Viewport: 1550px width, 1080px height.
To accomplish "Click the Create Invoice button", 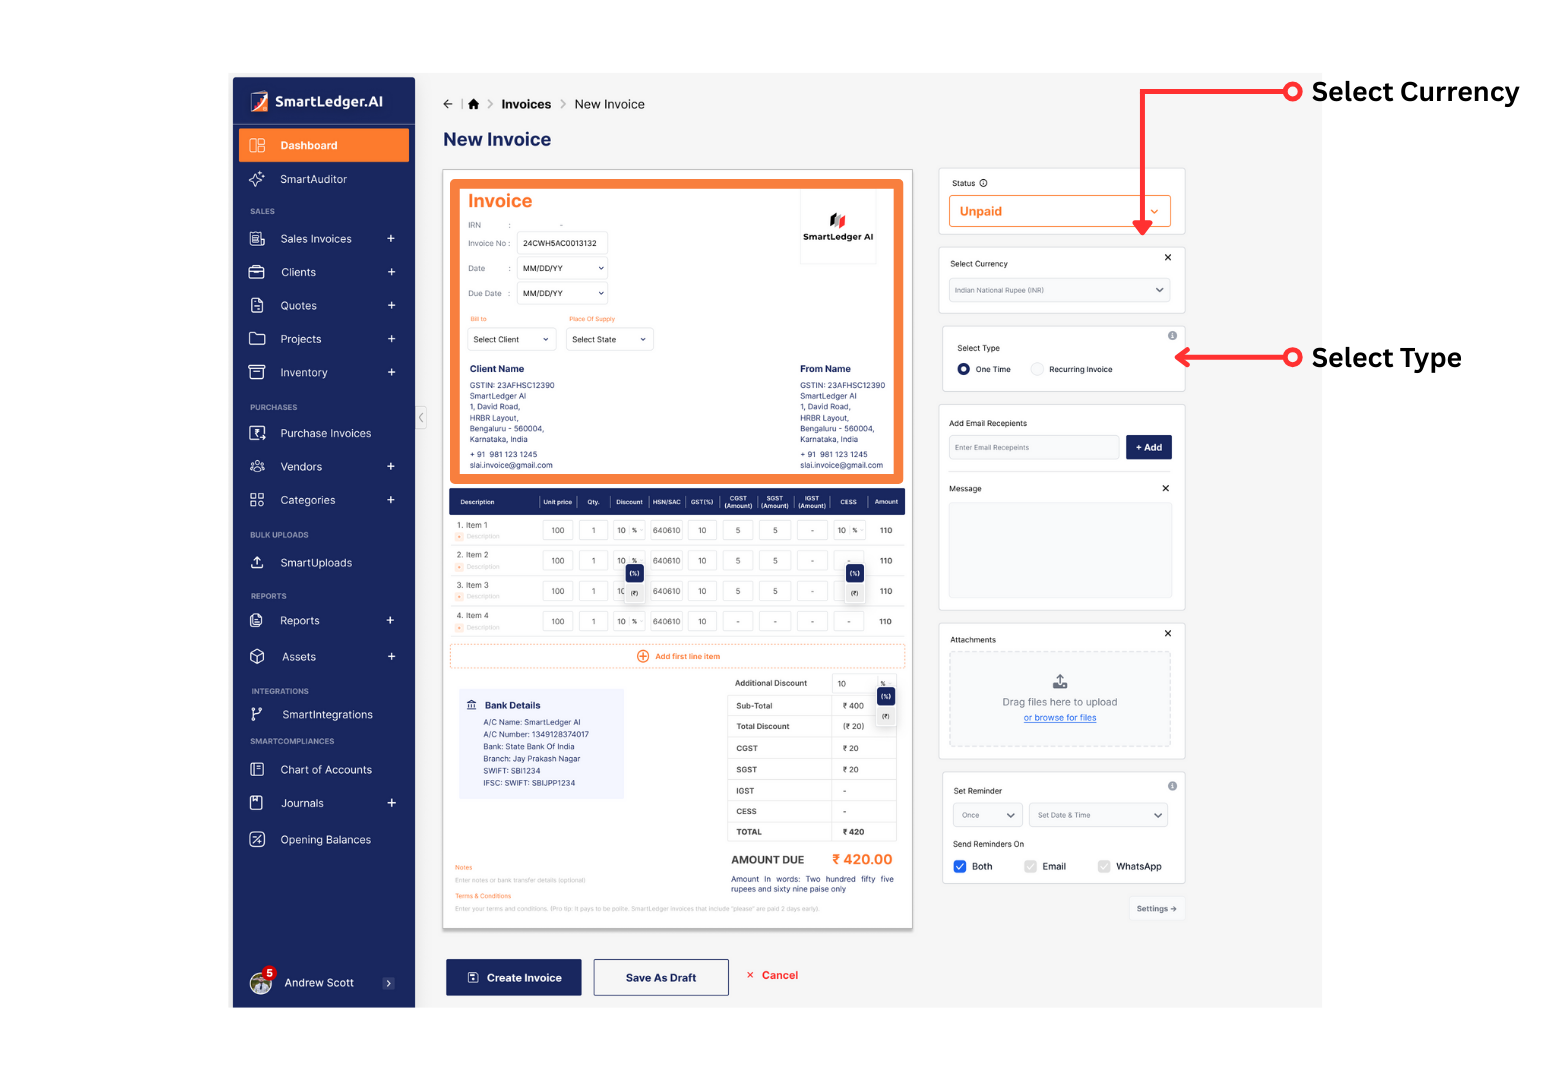I will 513,978.
